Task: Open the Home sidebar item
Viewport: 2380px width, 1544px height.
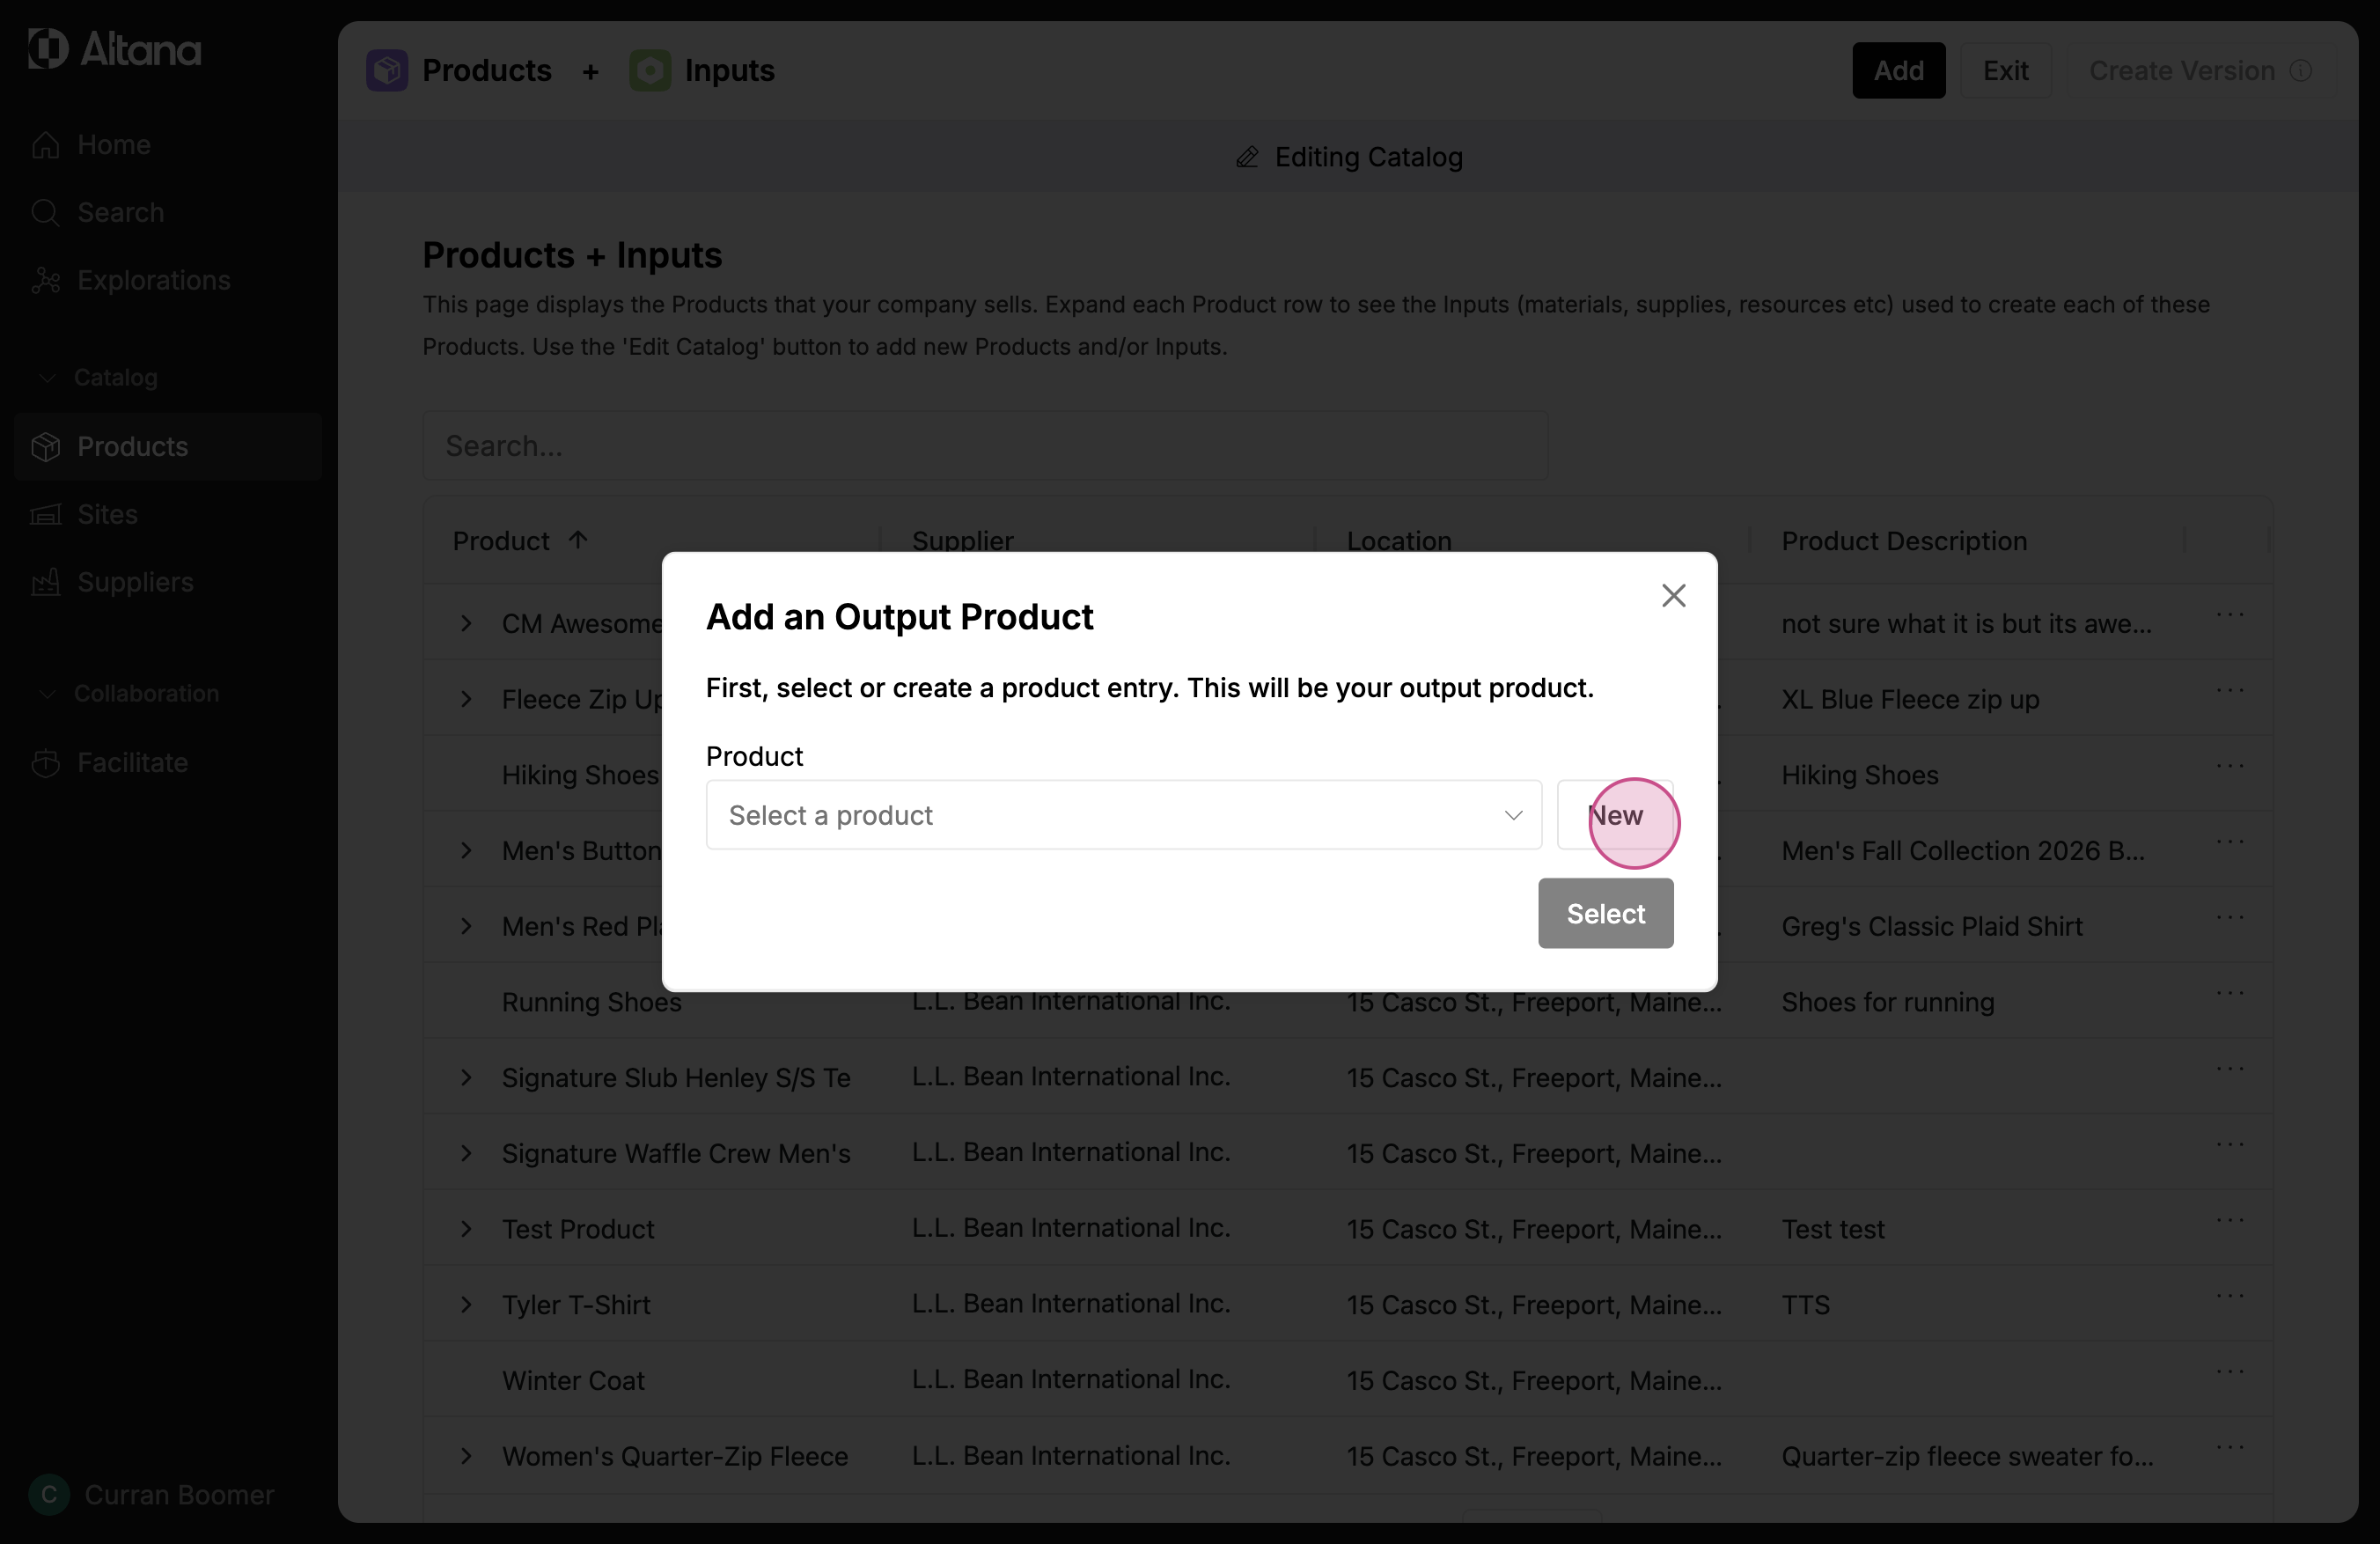Action: coord(113,144)
